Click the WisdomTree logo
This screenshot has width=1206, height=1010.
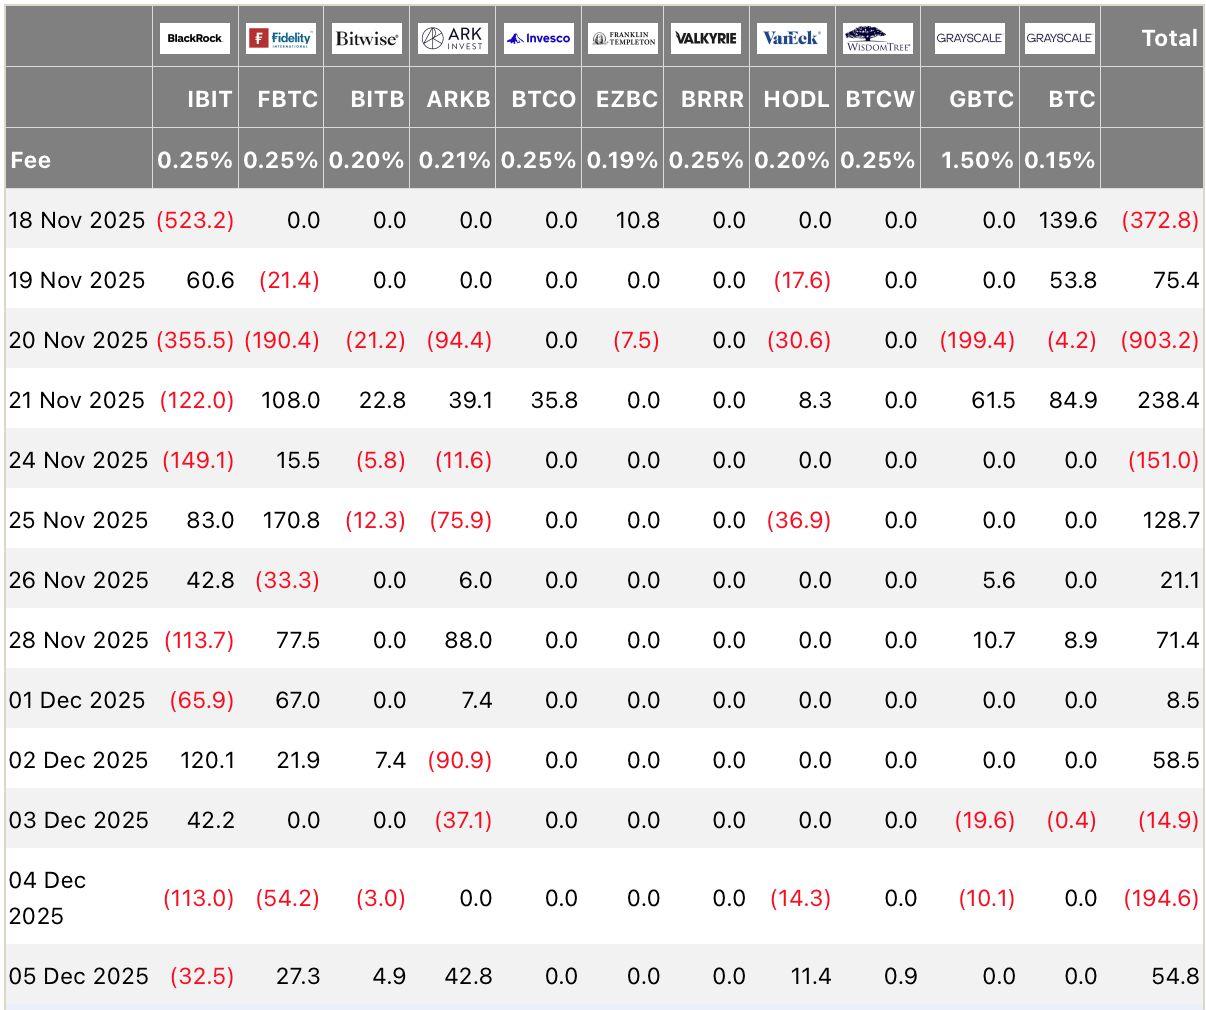pos(878,38)
